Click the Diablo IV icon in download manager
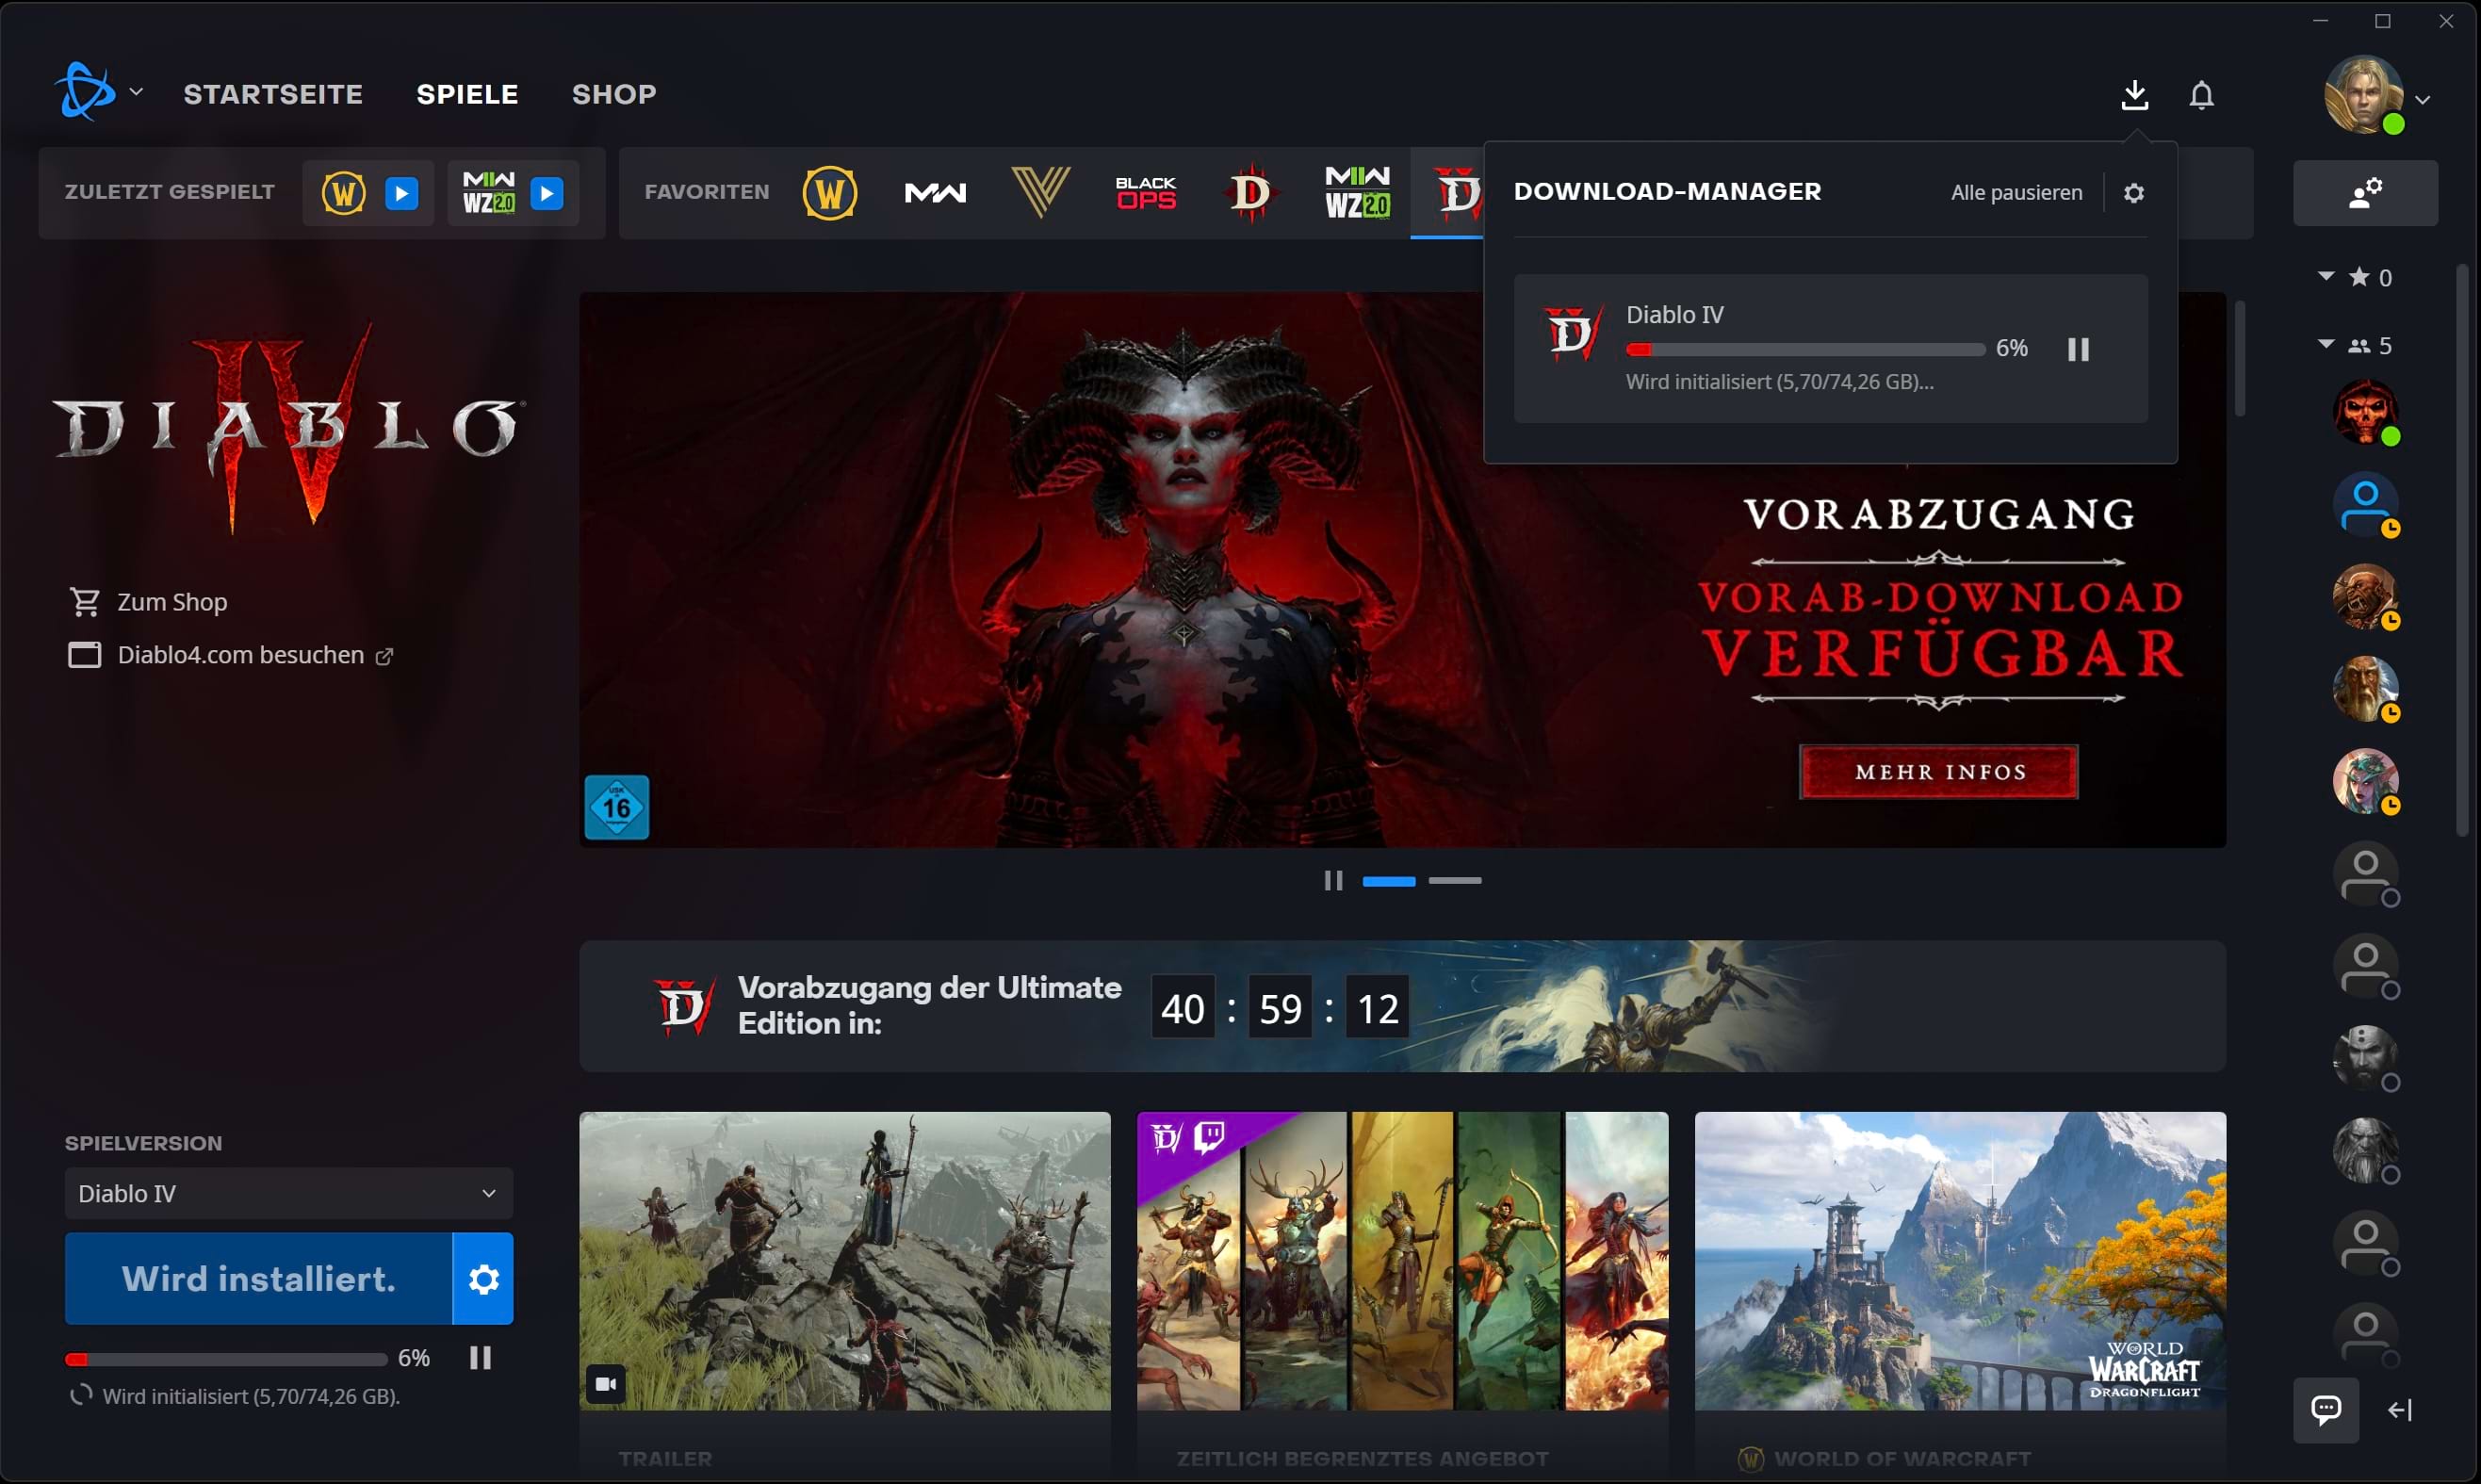The height and width of the screenshot is (1484, 2481). (1573, 334)
